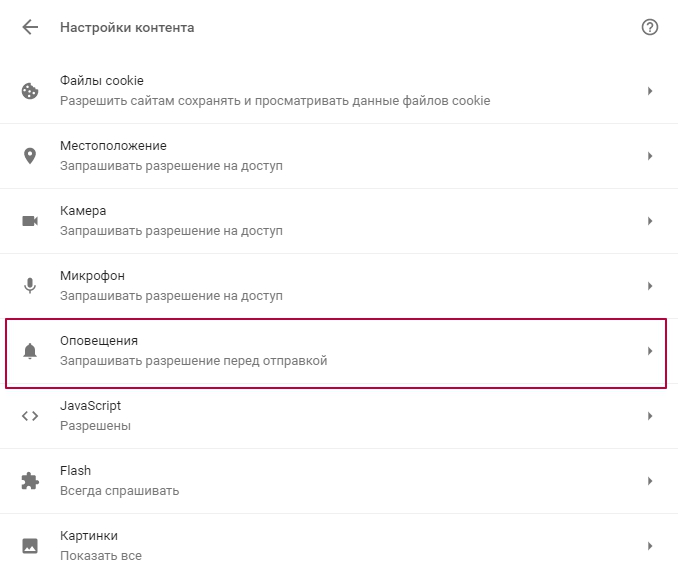Open the Оповещения settings item
The image size is (678, 576).
pos(336,353)
